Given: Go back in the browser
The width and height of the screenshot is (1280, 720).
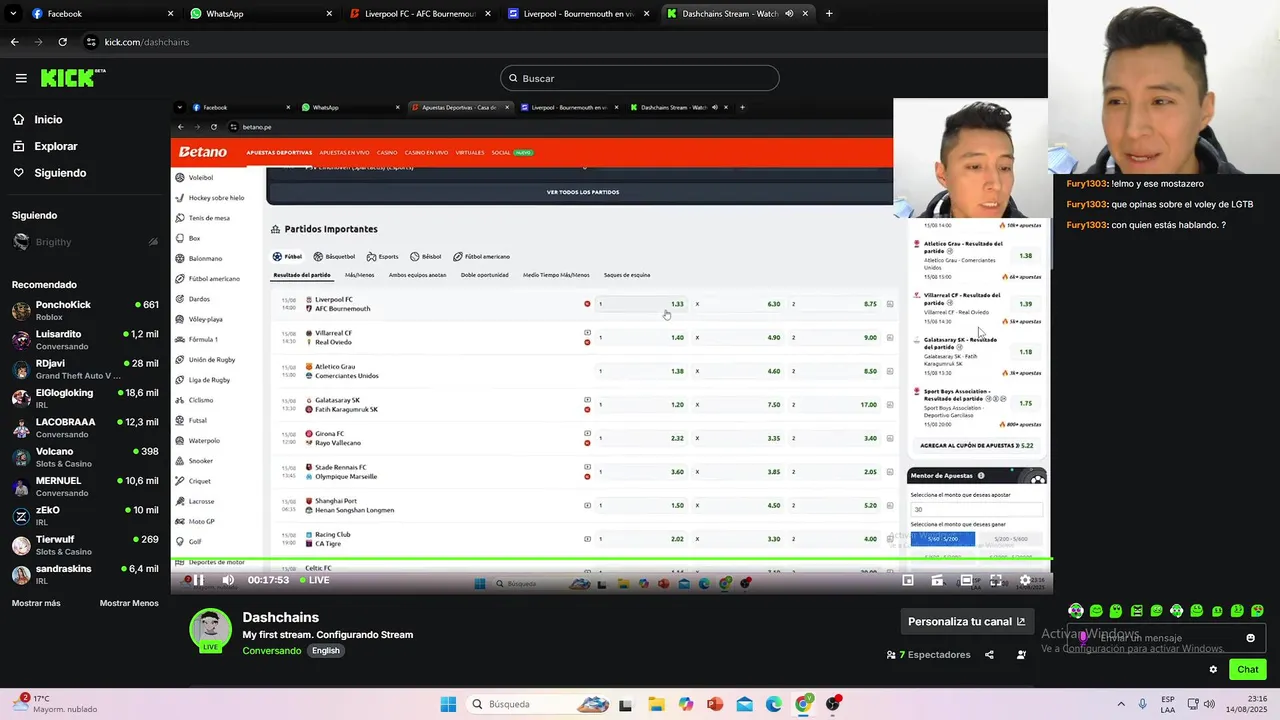Looking at the screenshot, I should point(14,42).
